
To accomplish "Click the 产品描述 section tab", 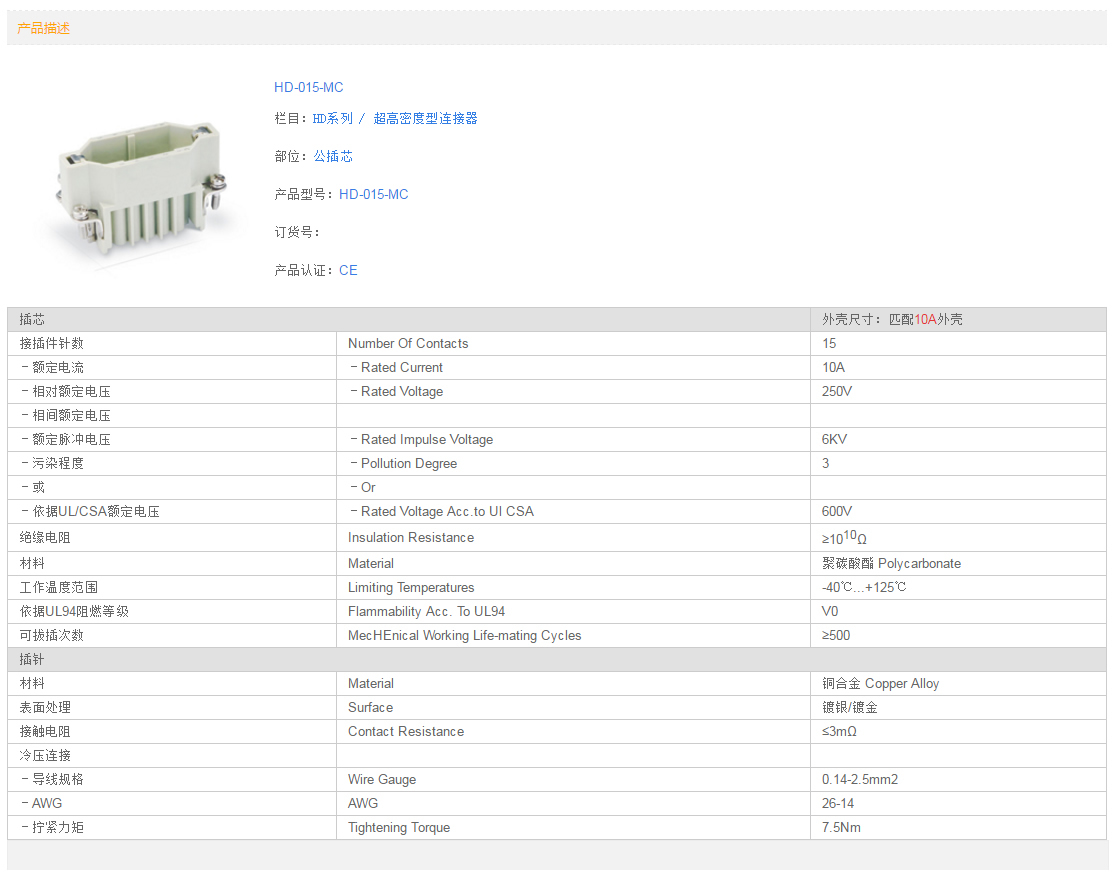I will coord(44,28).
